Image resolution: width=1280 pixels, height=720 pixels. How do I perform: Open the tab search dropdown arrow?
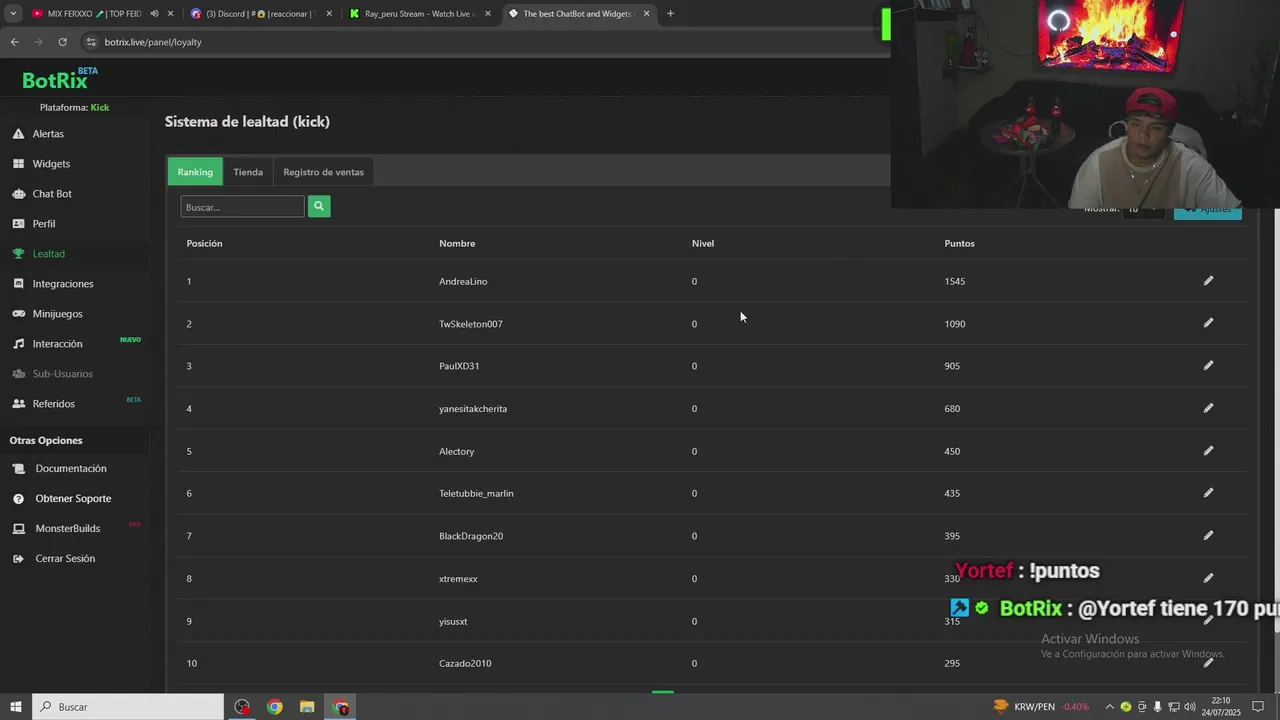point(13,14)
